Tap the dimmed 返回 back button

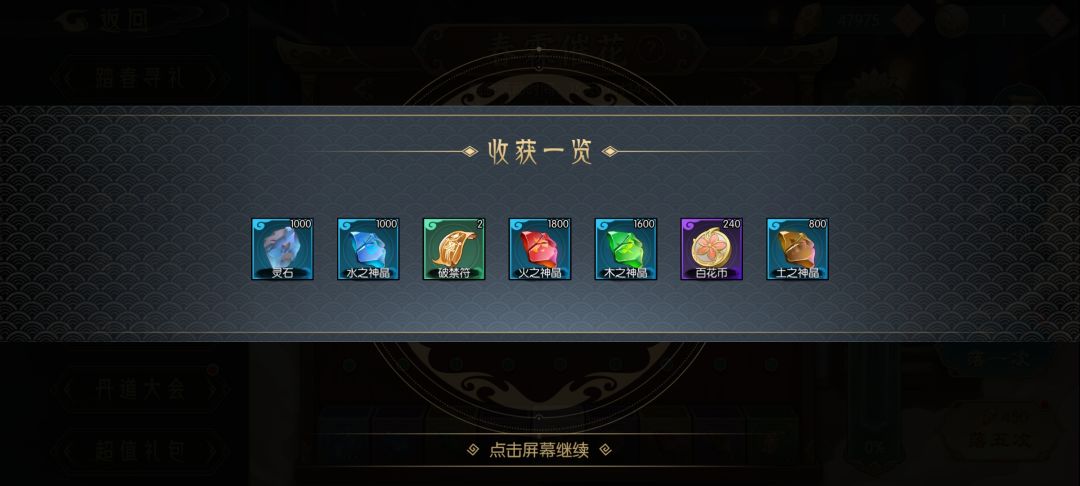point(112,19)
